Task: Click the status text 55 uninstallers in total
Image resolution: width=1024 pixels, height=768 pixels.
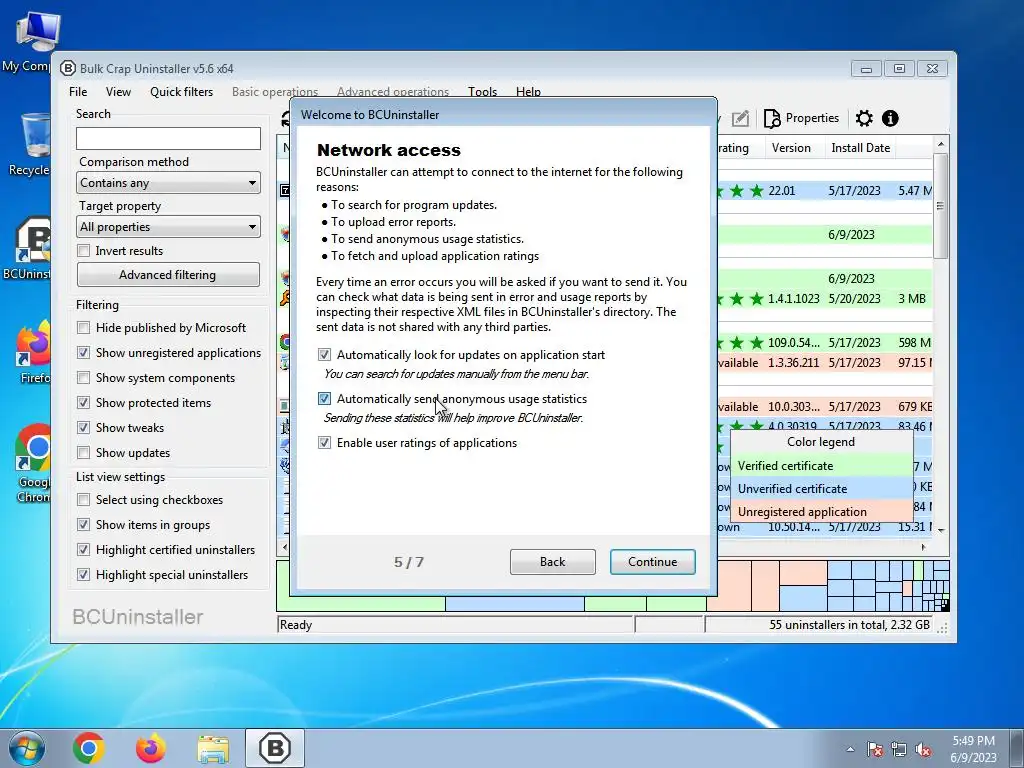Action: click(849, 625)
